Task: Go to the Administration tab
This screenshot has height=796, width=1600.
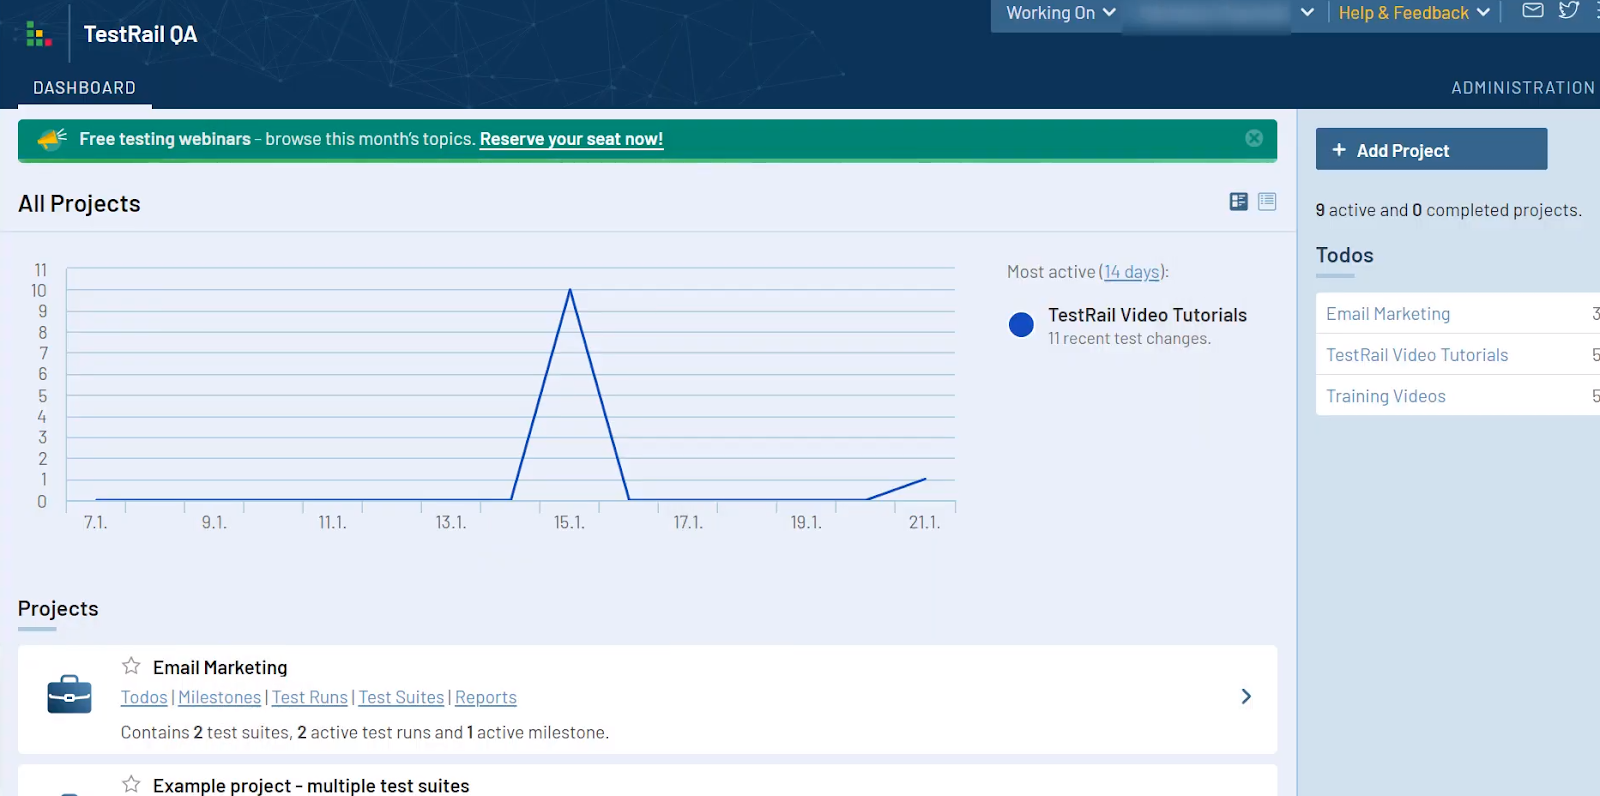Action: [x=1522, y=88]
